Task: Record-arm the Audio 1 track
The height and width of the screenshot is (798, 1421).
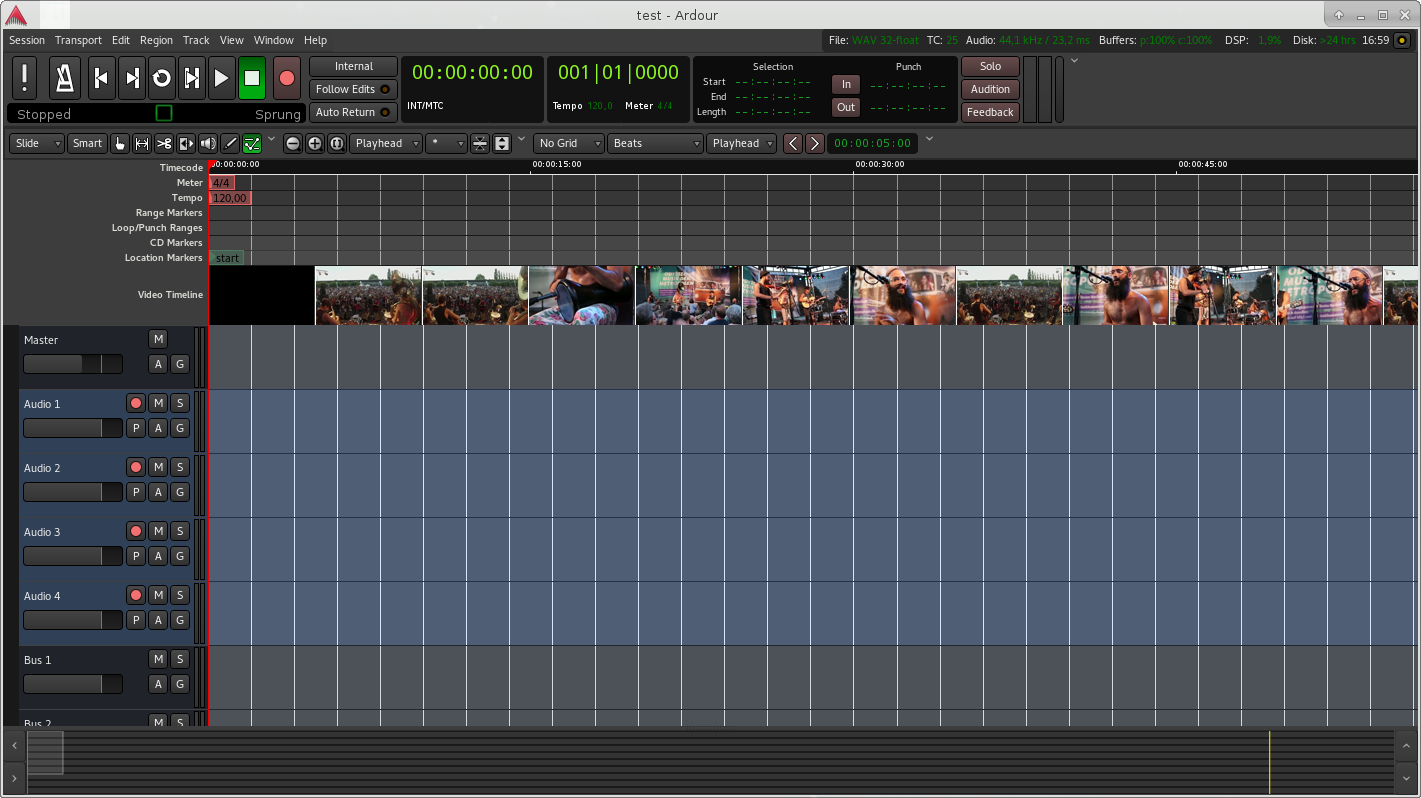Action: [136, 403]
